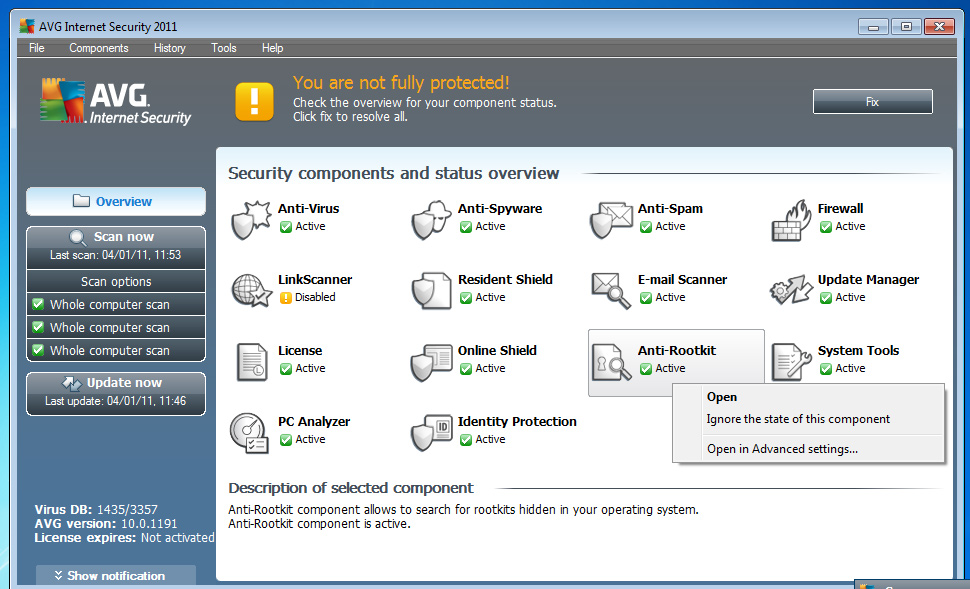Open the History menu

point(170,48)
